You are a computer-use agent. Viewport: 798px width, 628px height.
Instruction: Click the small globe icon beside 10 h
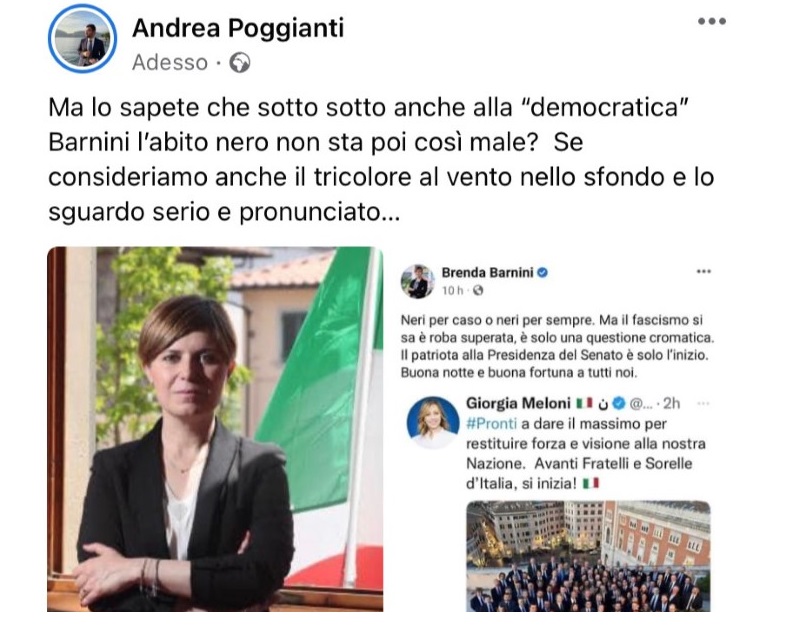point(478,291)
